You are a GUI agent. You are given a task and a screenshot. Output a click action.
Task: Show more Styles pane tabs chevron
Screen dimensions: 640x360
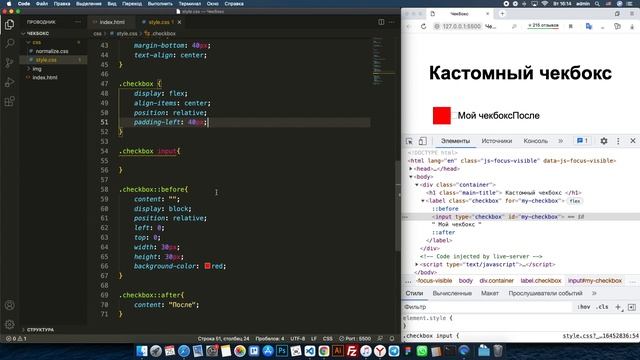(594, 293)
